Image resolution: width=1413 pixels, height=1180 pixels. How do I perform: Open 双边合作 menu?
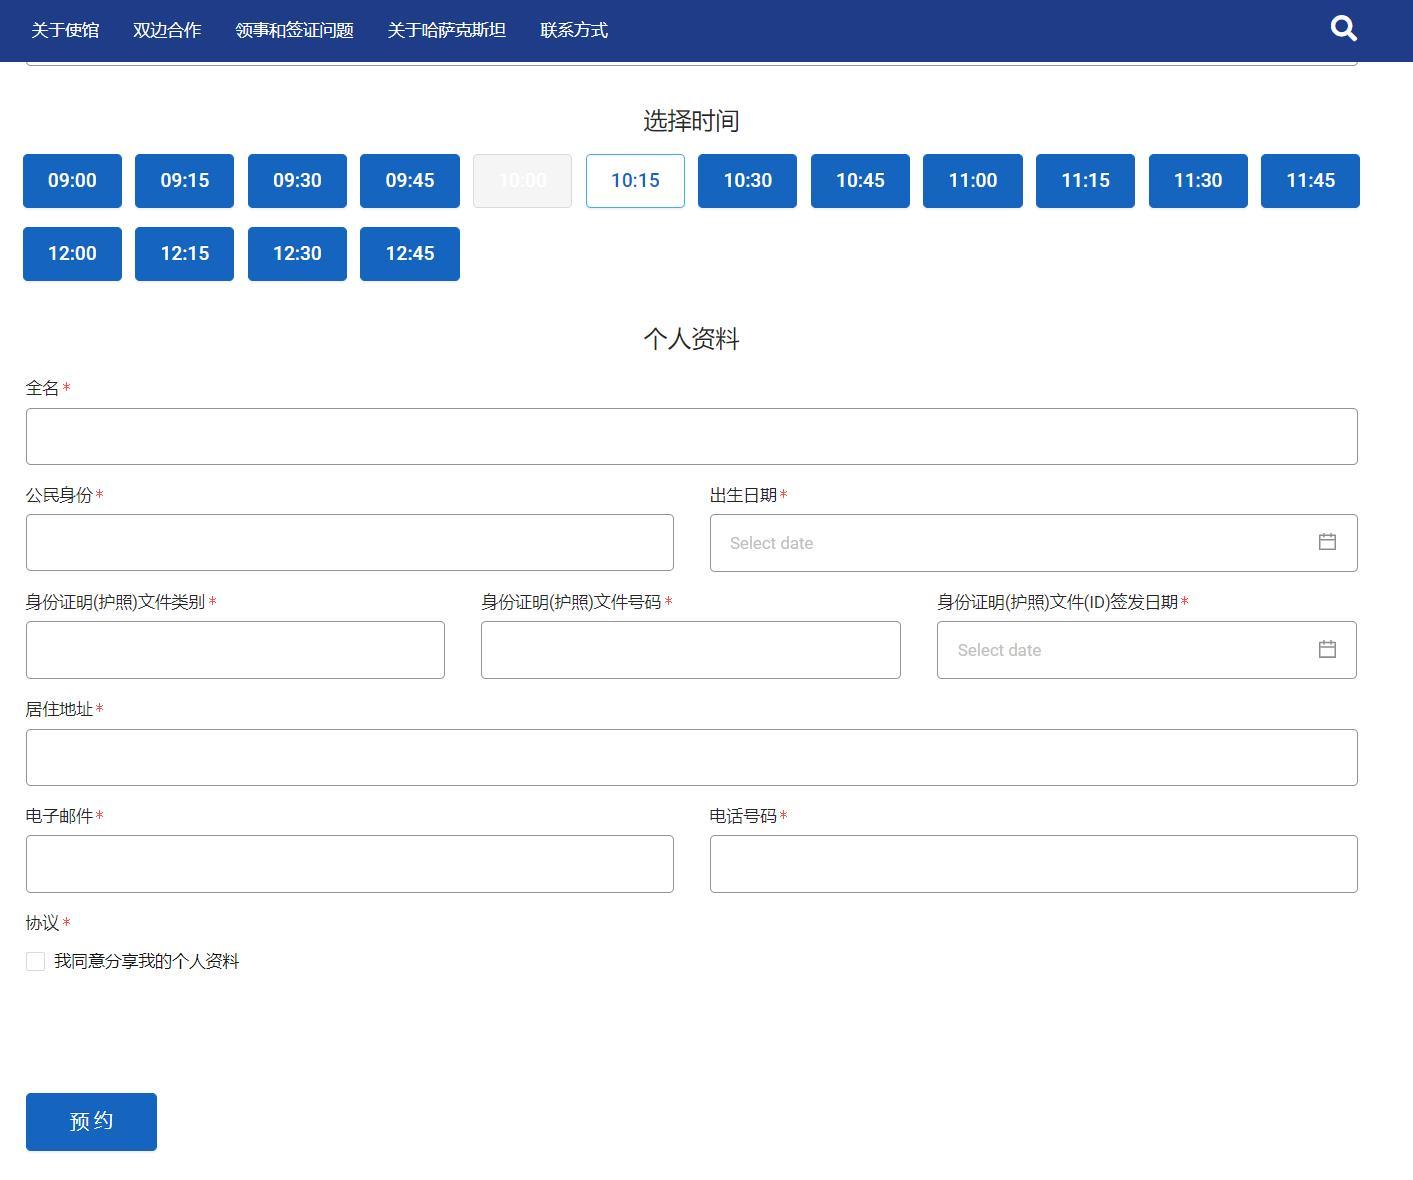[x=167, y=30]
